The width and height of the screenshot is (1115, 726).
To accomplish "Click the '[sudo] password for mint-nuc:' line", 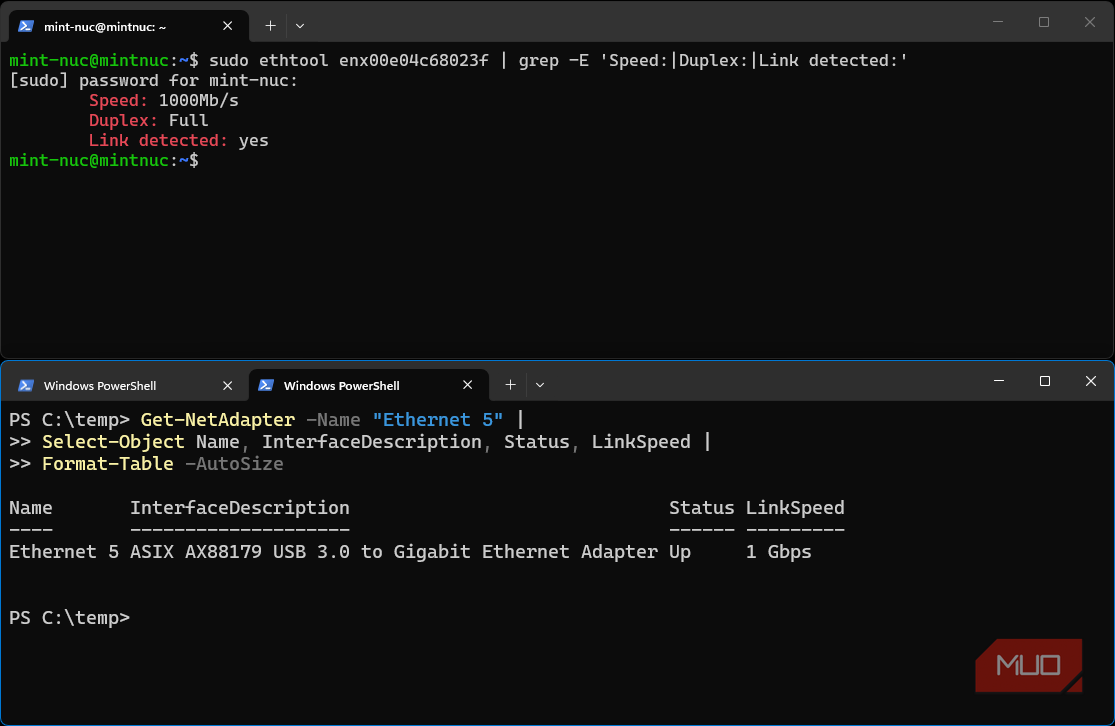I will coord(154,80).
